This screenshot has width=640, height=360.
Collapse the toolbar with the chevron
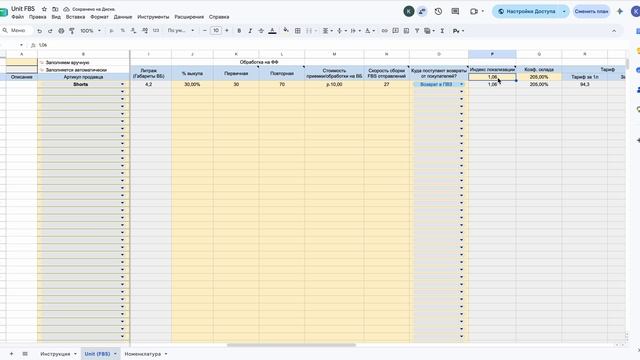614,31
